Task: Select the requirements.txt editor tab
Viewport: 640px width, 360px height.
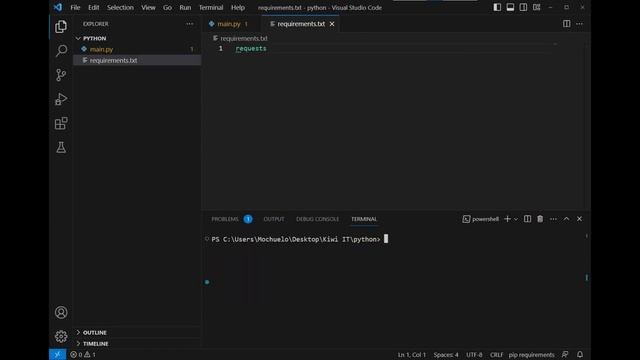Action: 301,24
